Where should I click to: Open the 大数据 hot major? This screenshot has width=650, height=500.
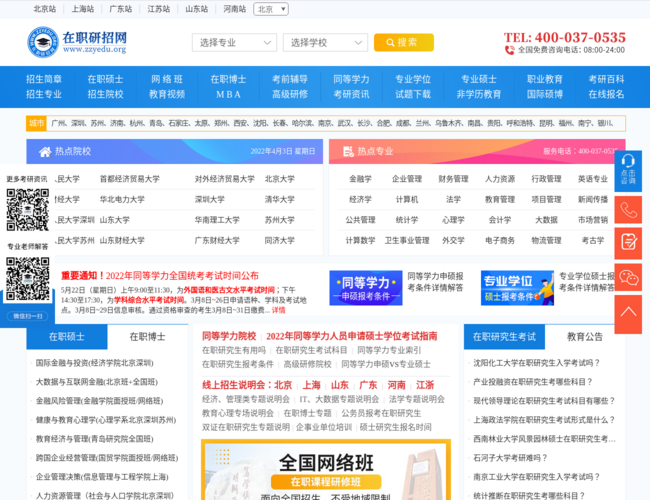pos(546,220)
